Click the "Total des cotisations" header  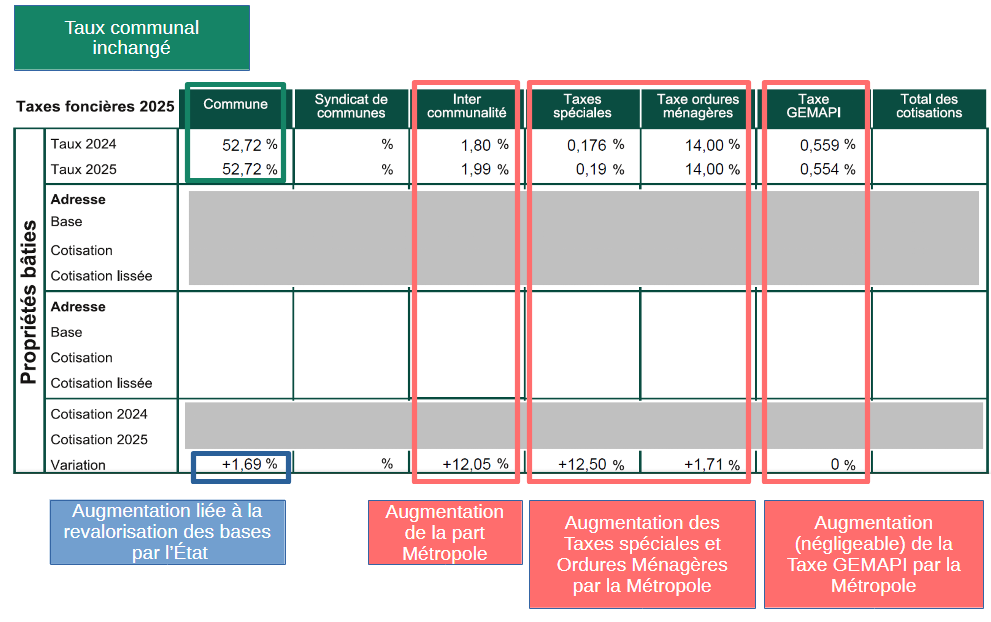click(929, 106)
